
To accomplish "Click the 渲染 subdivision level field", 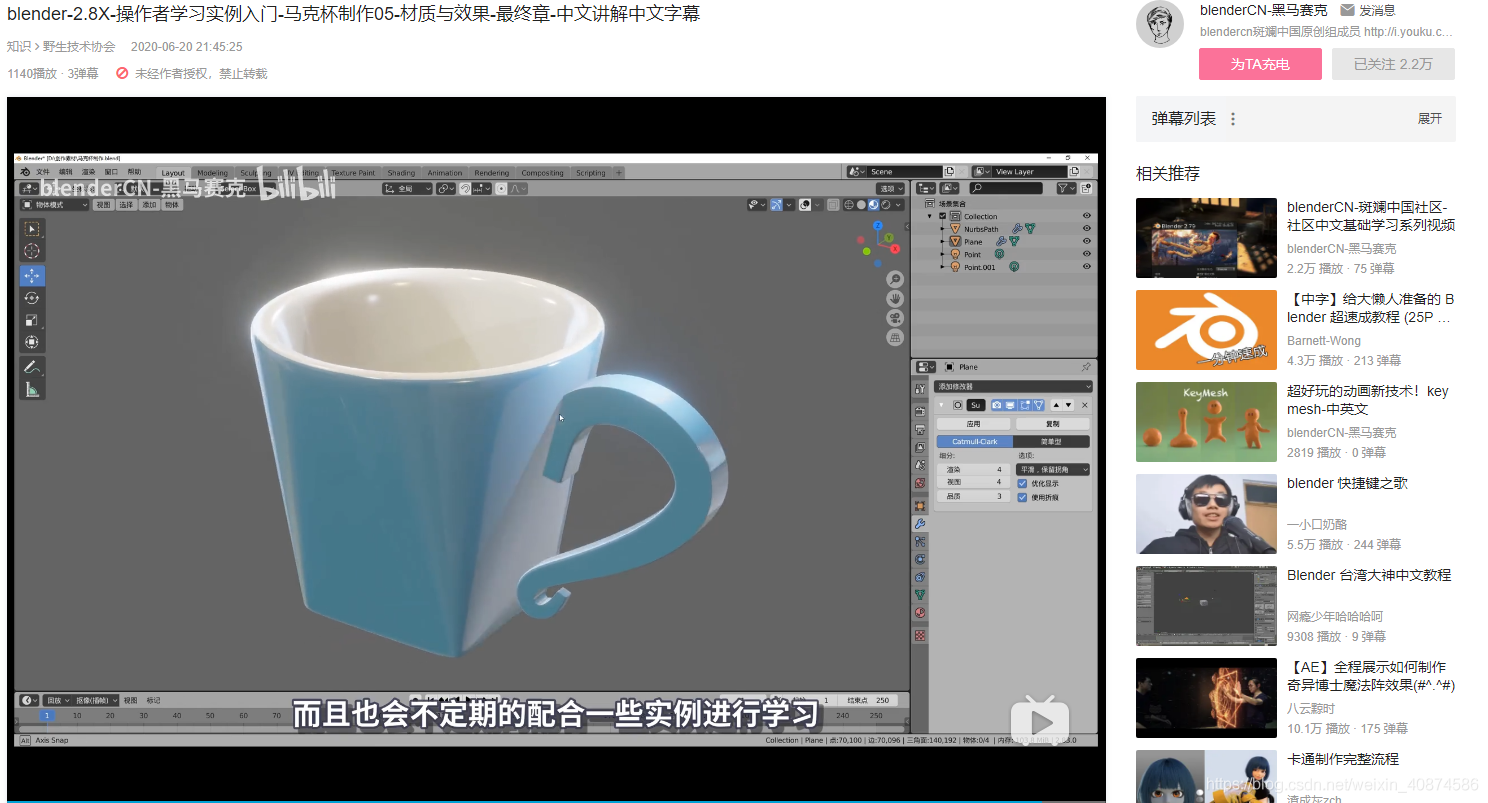I will [x=974, y=469].
